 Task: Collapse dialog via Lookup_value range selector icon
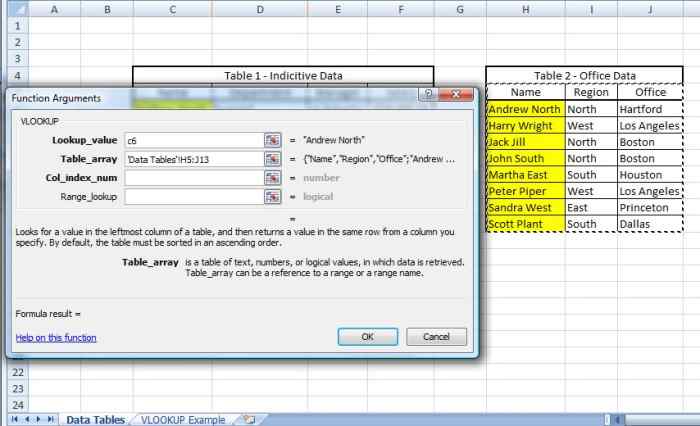click(272, 140)
